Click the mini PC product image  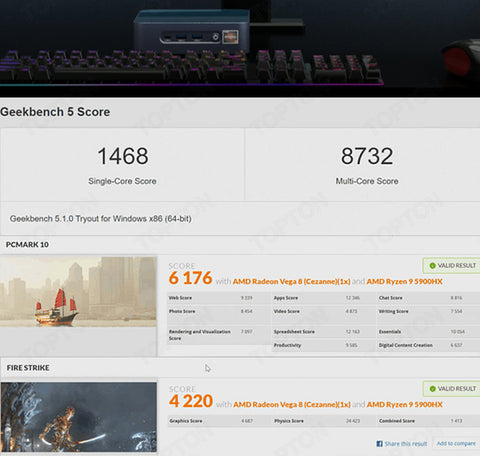pyautogui.click(x=192, y=31)
